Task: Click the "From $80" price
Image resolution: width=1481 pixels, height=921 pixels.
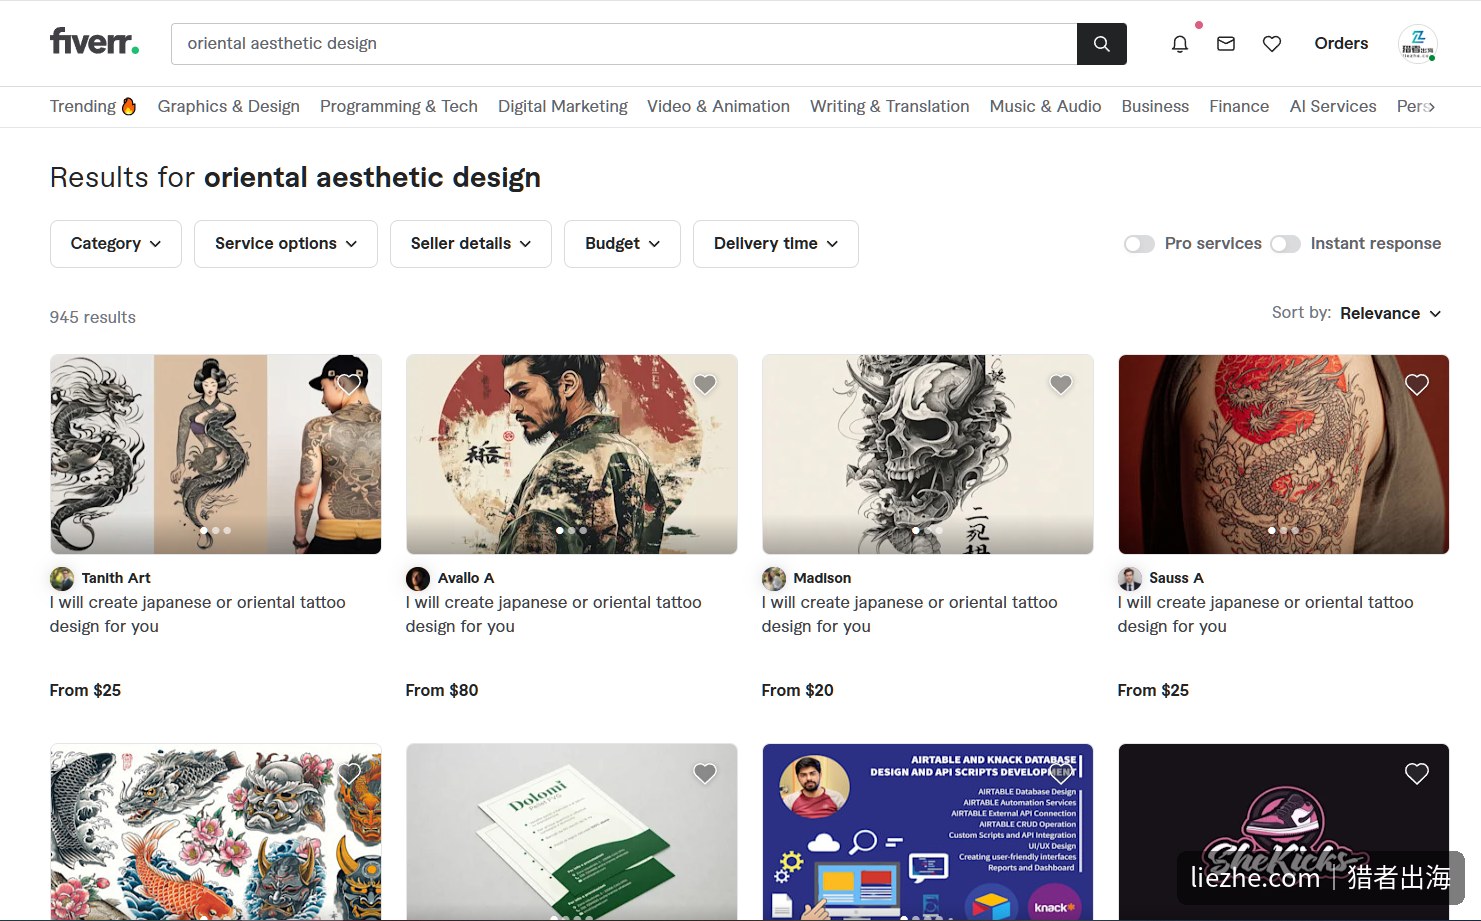Action: tap(442, 690)
